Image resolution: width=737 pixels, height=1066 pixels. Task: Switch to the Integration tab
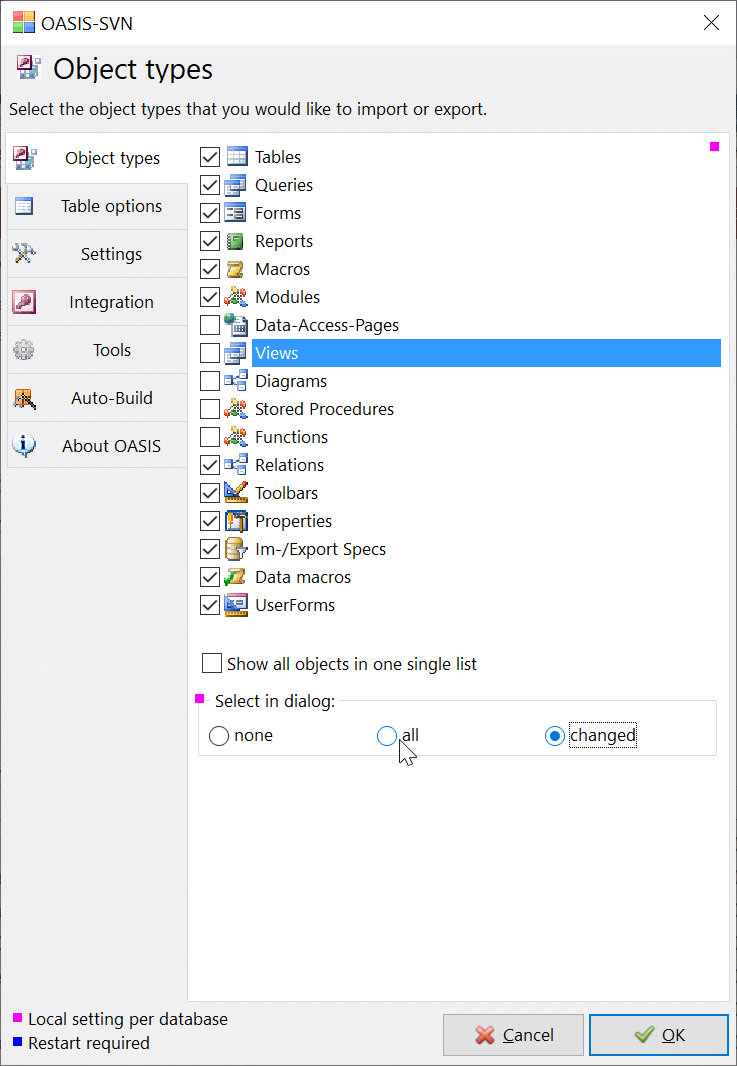97,302
